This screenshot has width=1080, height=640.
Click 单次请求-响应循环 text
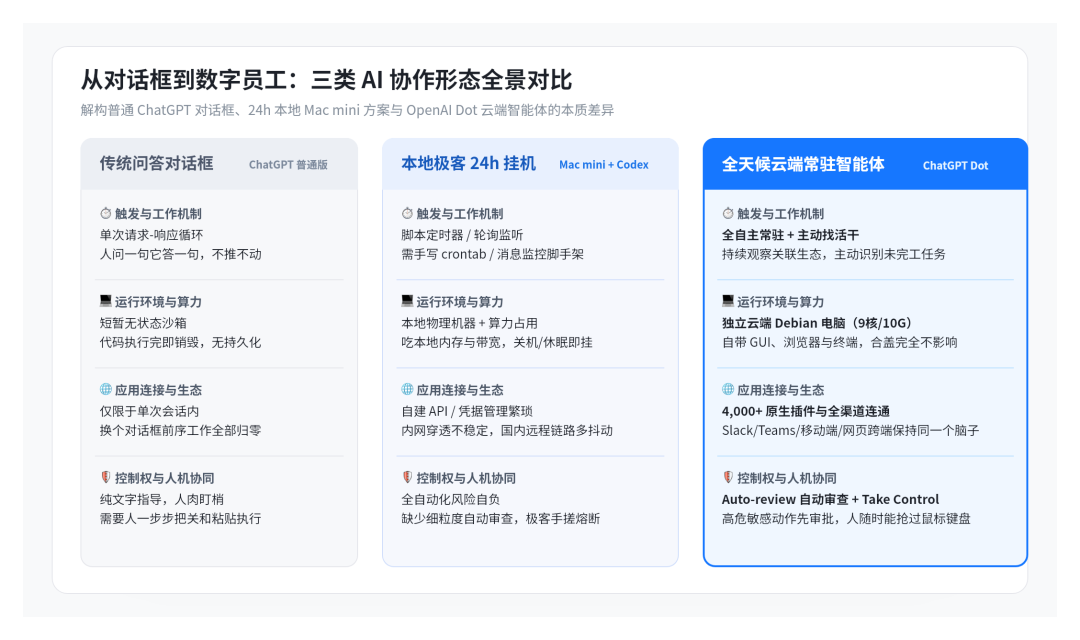click(152, 235)
